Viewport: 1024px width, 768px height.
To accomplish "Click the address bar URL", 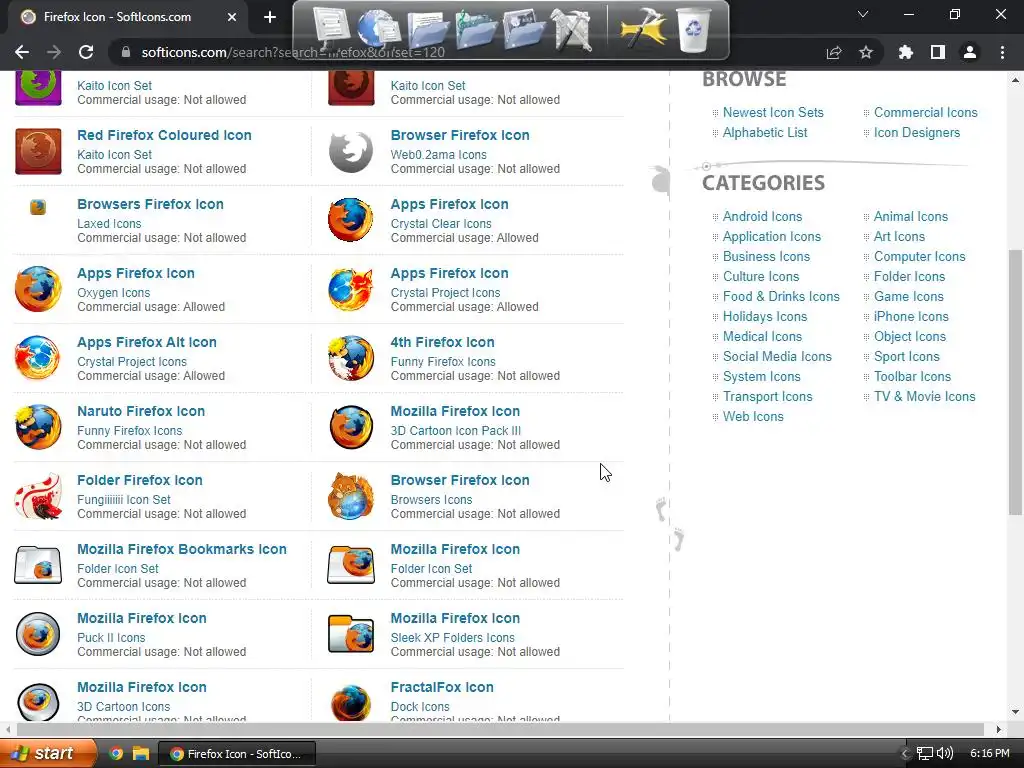I will pos(293,52).
